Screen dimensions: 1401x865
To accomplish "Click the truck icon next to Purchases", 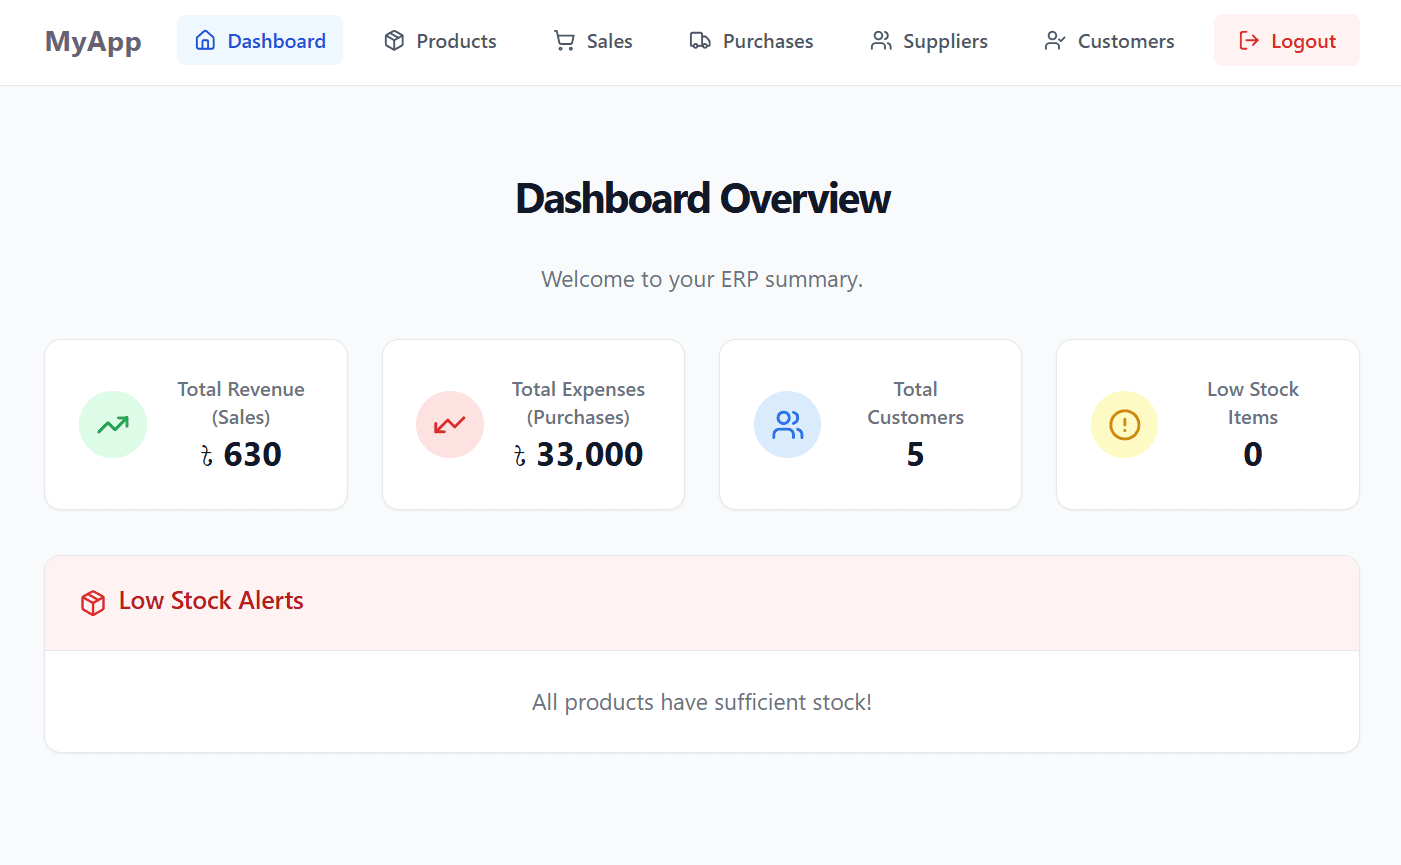I will point(700,40).
